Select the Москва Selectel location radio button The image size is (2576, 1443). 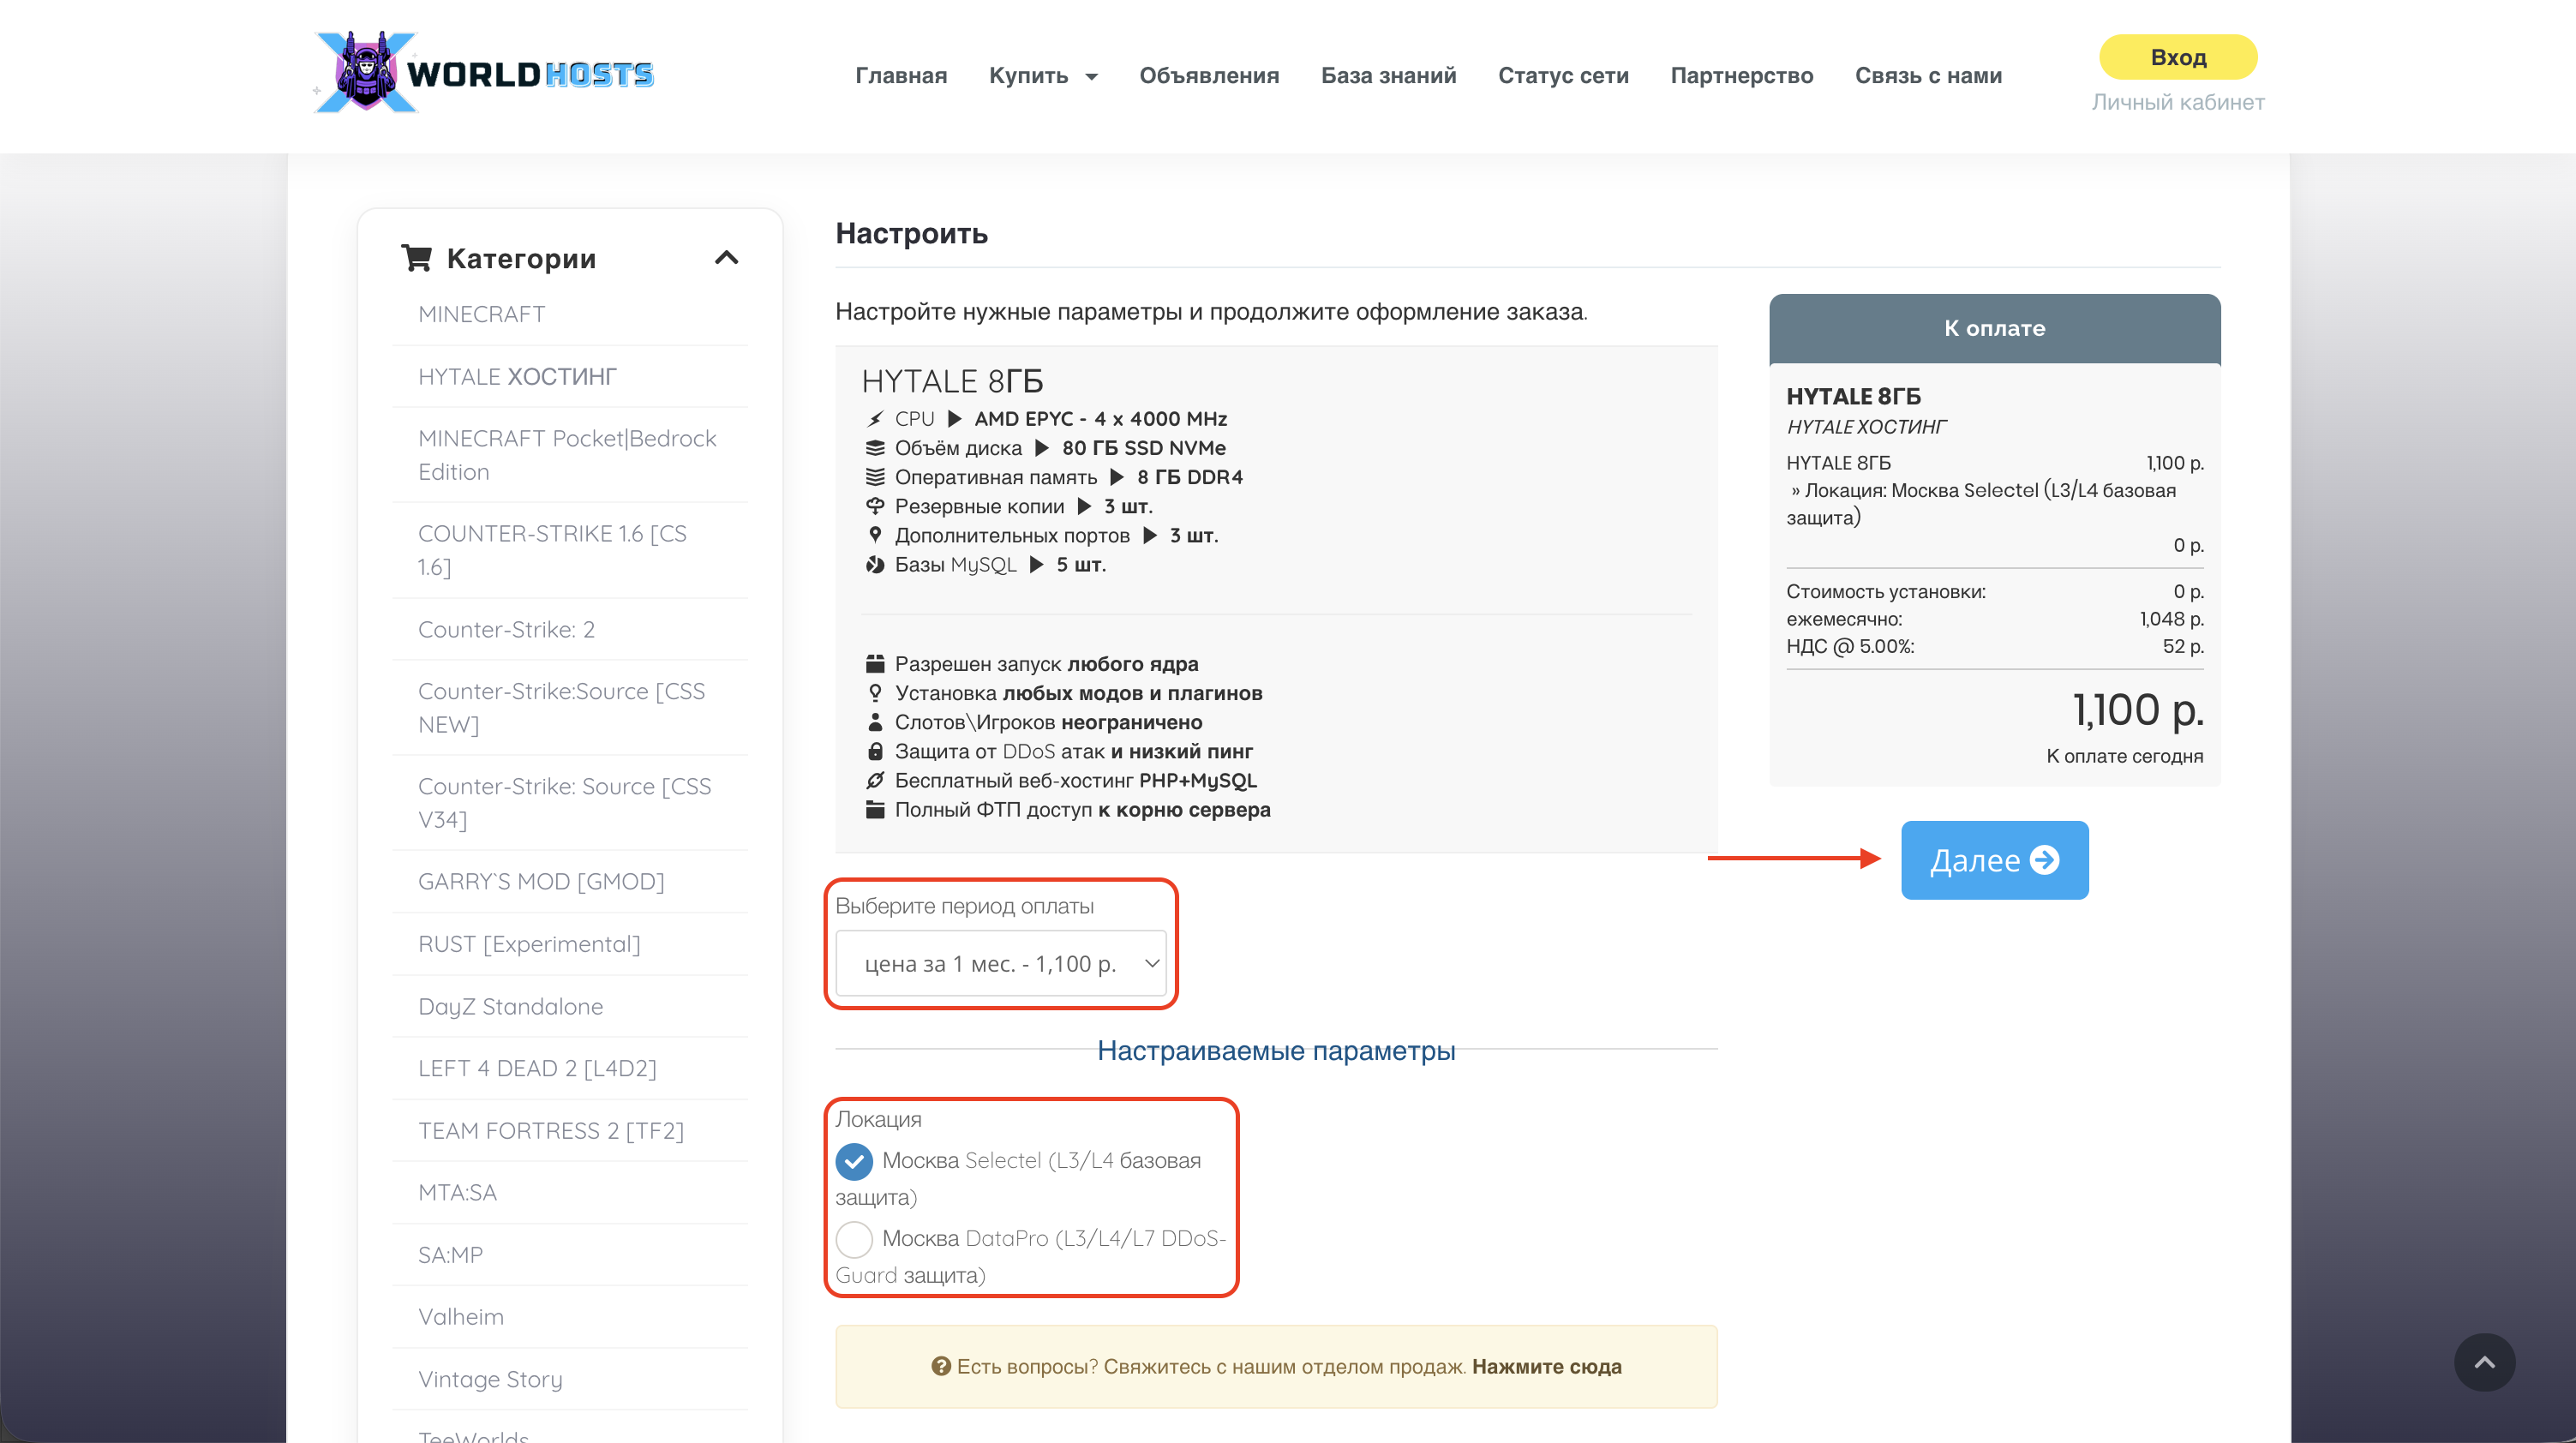tap(854, 1161)
